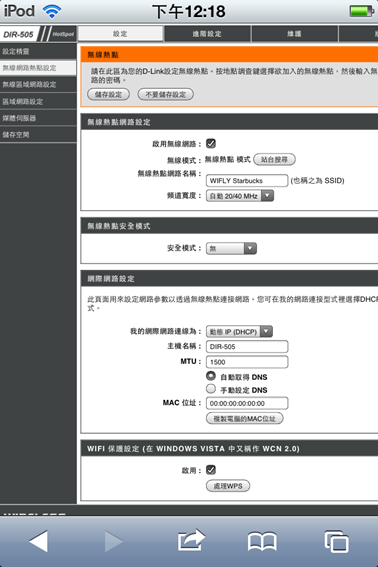Open 無線網路熱點設定 in sidebar

click(38, 68)
